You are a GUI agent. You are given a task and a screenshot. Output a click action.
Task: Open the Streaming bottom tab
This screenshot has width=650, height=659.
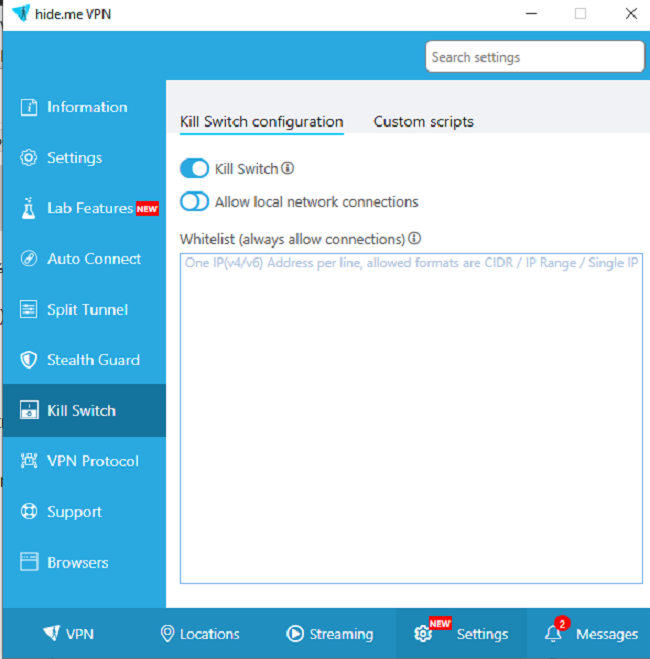pyautogui.click(x=330, y=633)
